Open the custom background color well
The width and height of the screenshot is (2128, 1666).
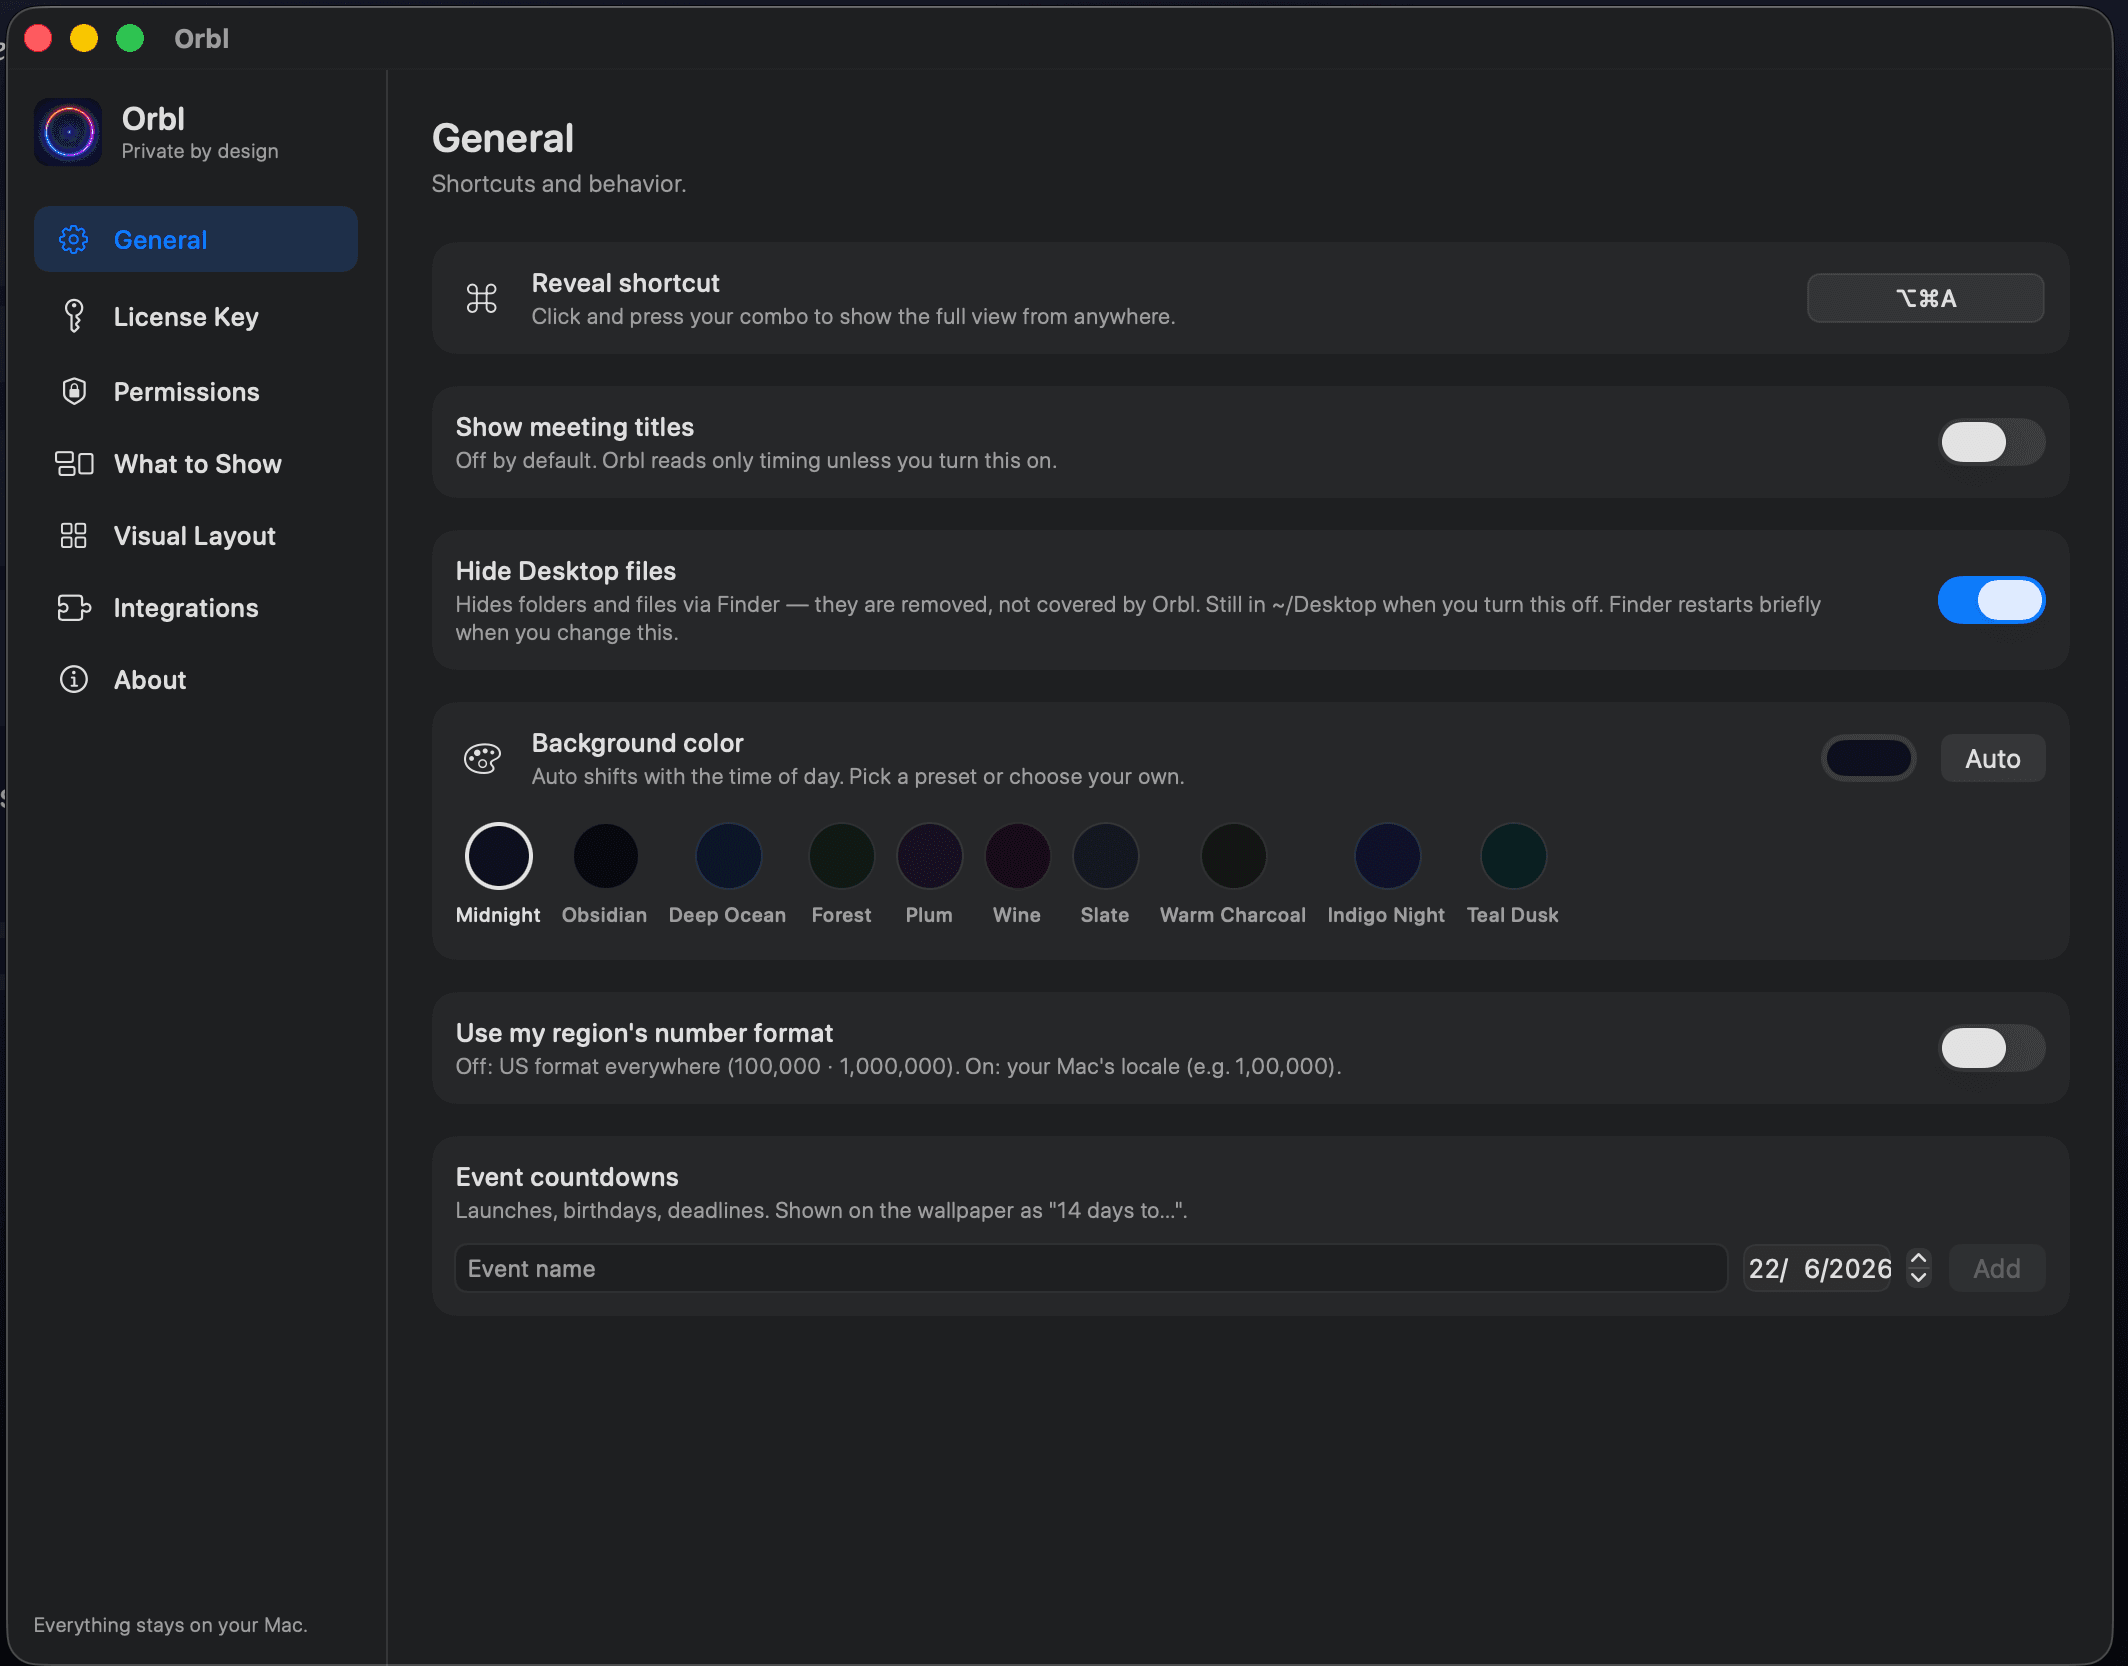click(x=1869, y=758)
